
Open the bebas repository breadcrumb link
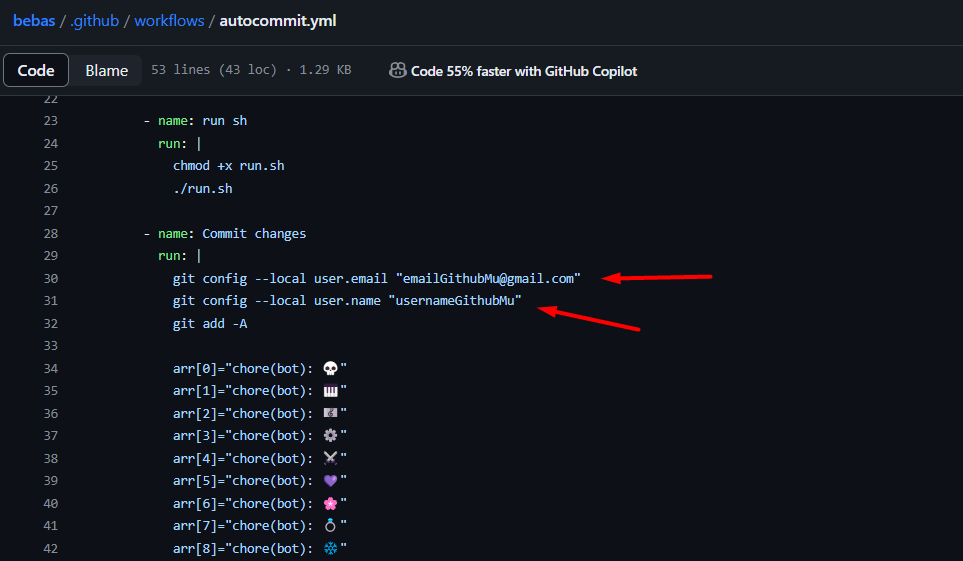(34, 20)
